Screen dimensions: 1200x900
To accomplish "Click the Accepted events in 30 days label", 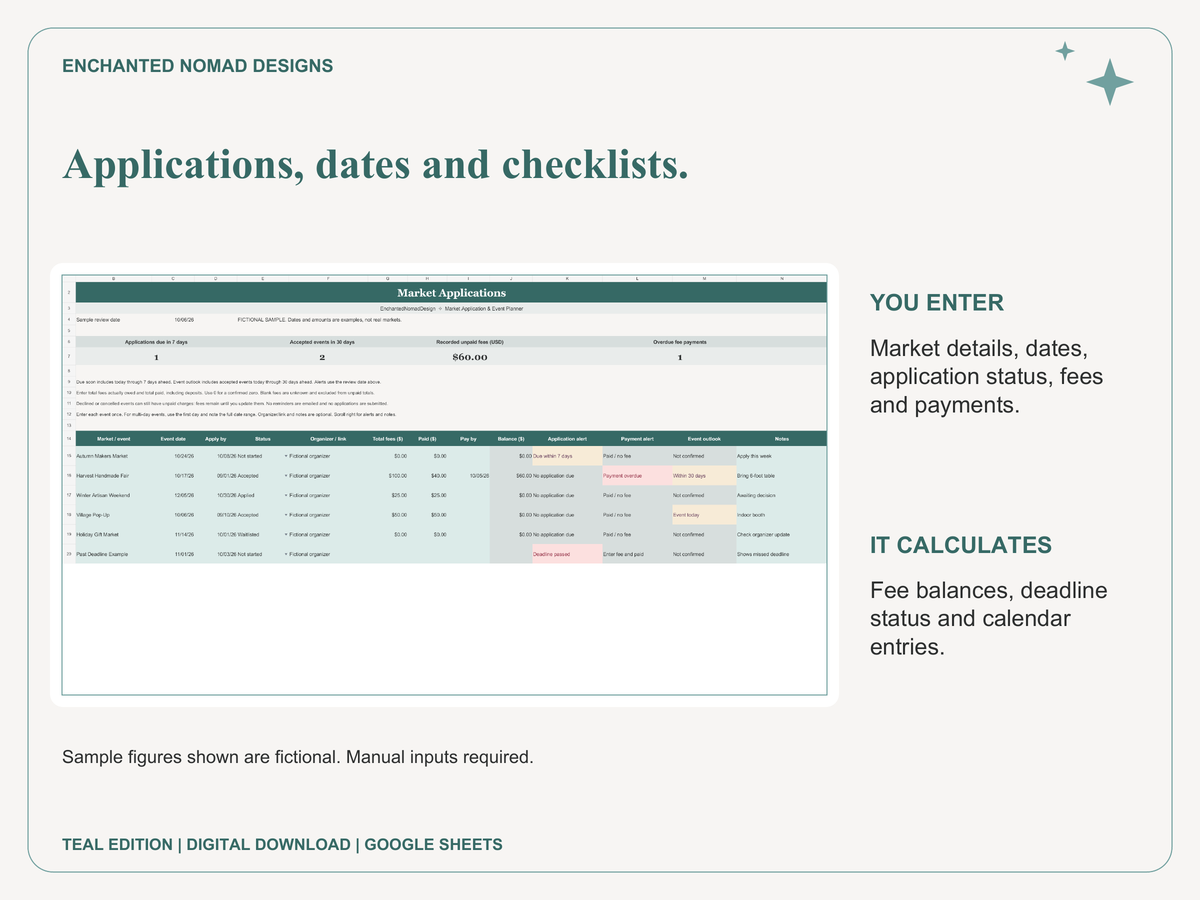I will [x=322, y=342].
